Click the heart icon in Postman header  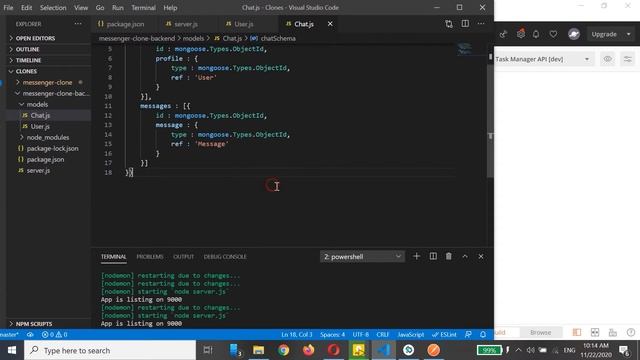point(553,34)
